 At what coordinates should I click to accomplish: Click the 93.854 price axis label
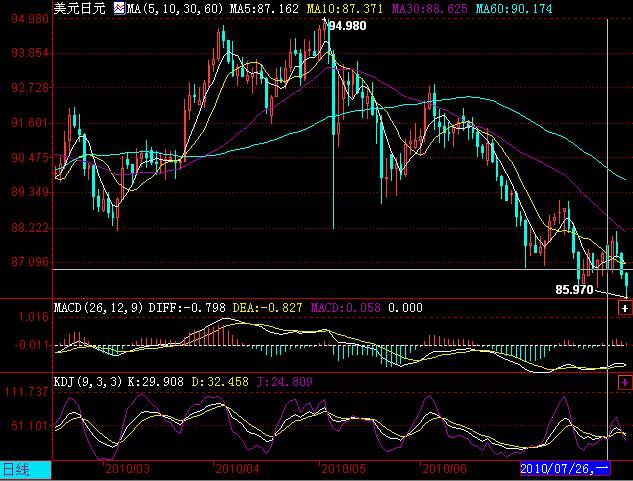pyautogui.click(x=30, y=53)
